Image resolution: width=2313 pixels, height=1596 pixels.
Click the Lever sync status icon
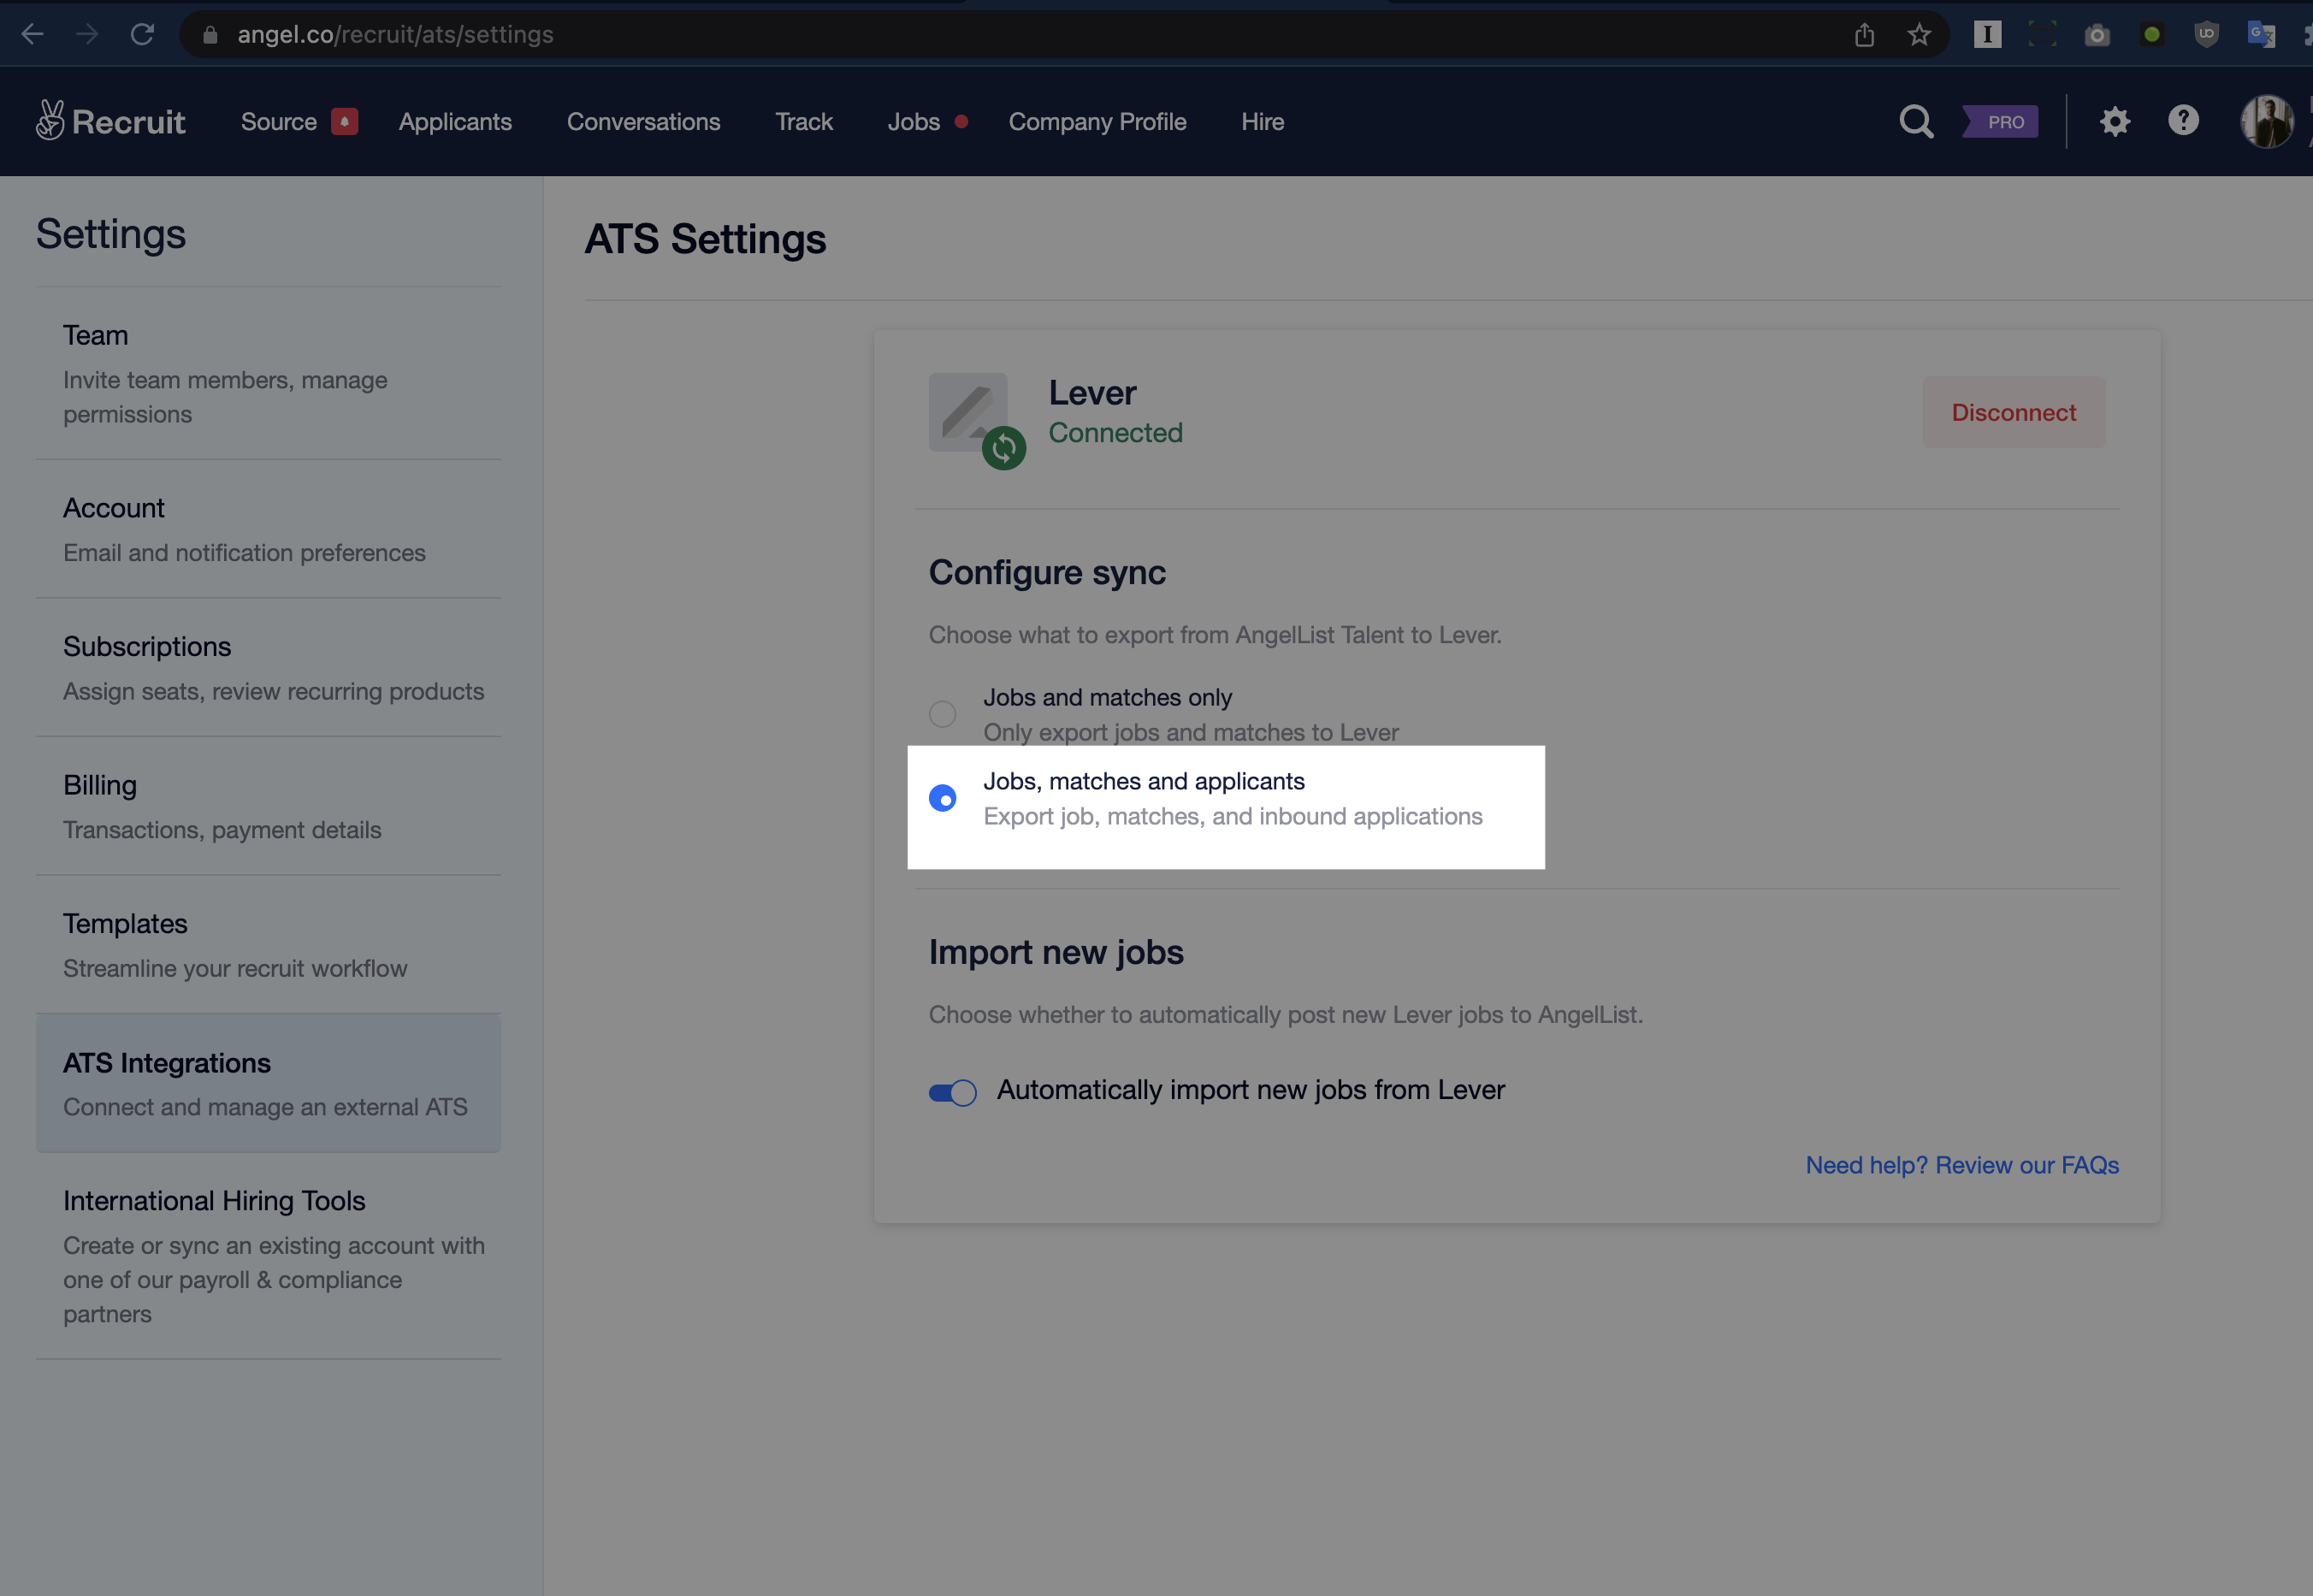click(x=1003, y=449)
